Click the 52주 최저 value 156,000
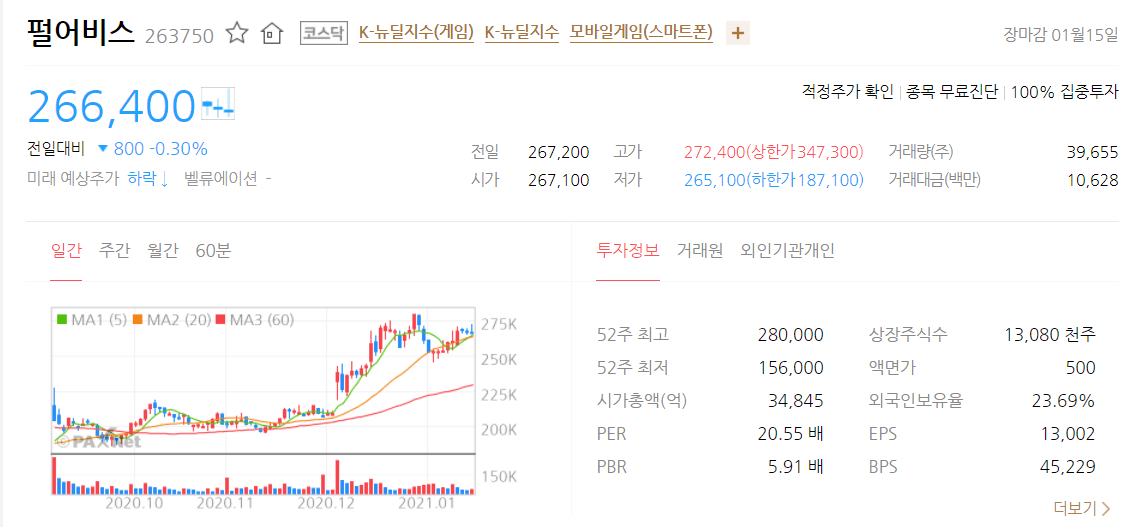This screenshot has height=527, width=1128. [791, 367]
